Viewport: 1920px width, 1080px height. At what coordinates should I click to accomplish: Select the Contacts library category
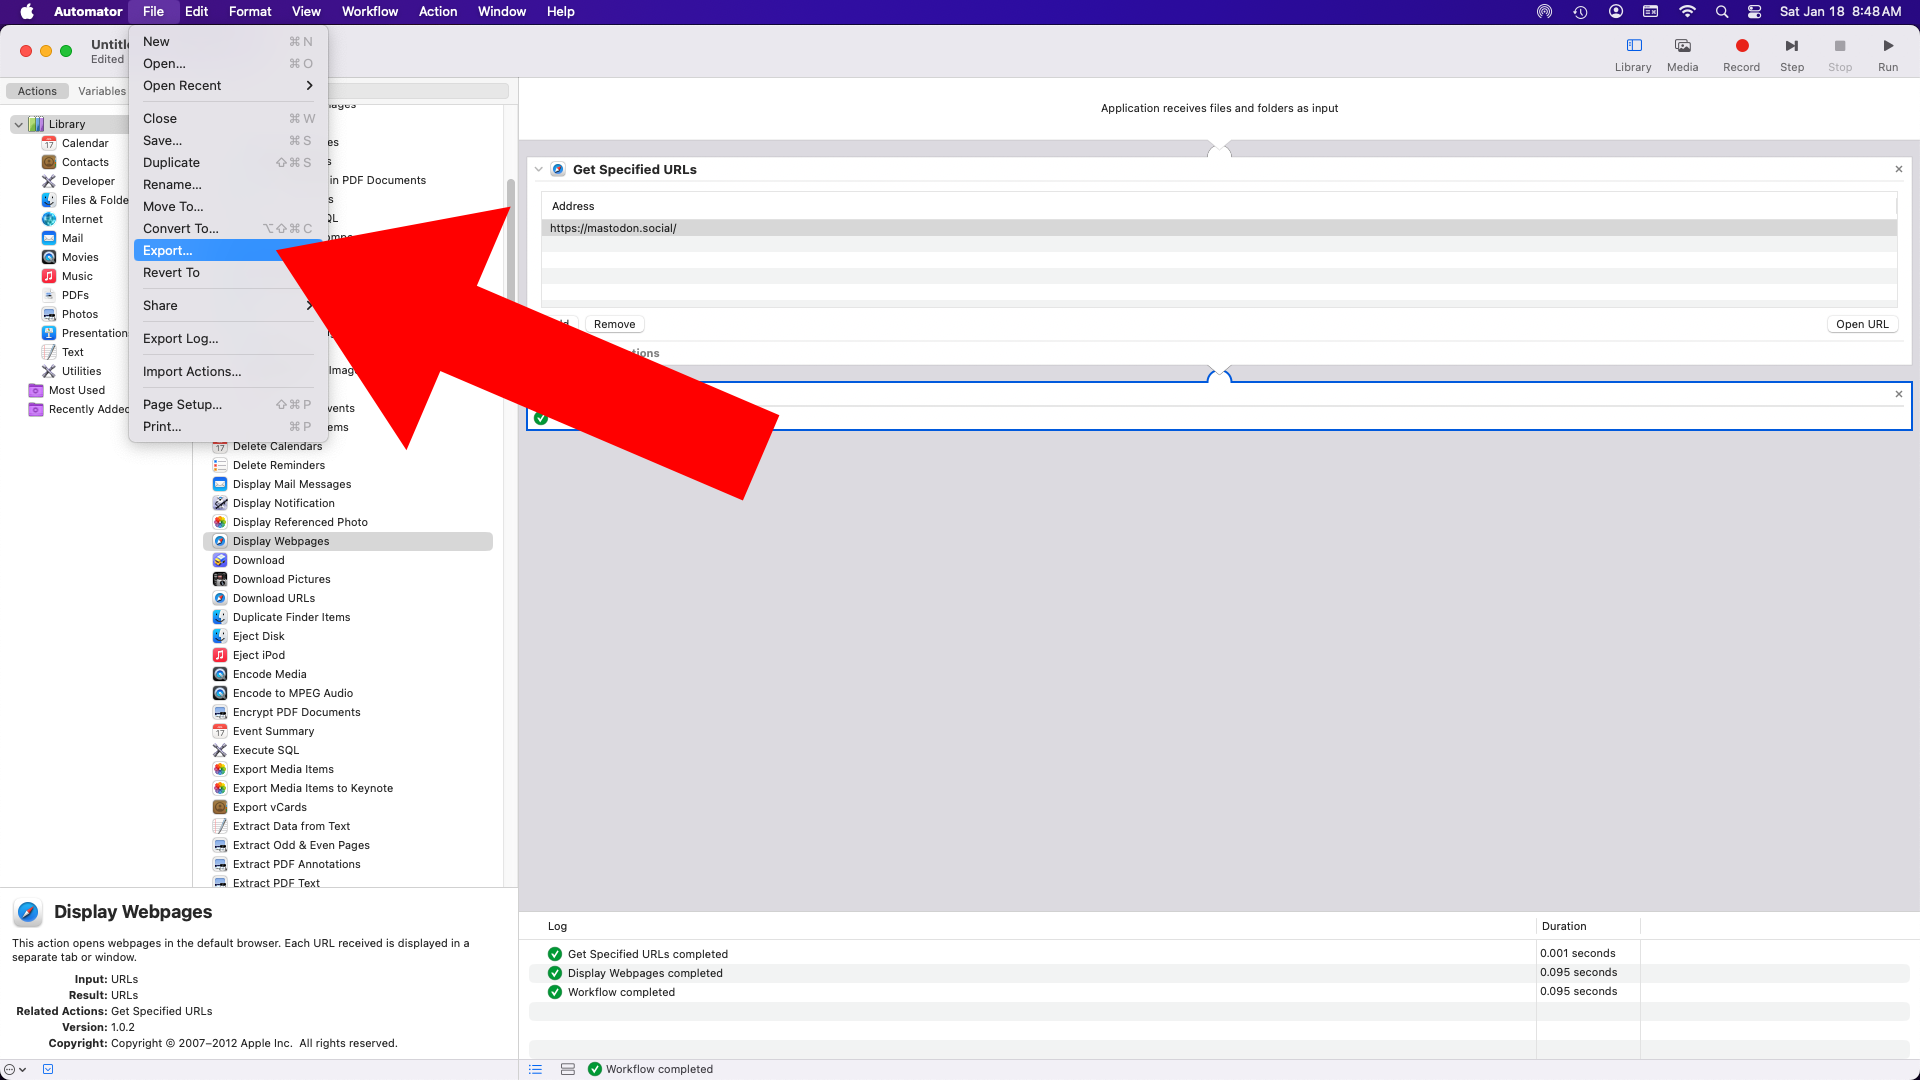(85, 162)
